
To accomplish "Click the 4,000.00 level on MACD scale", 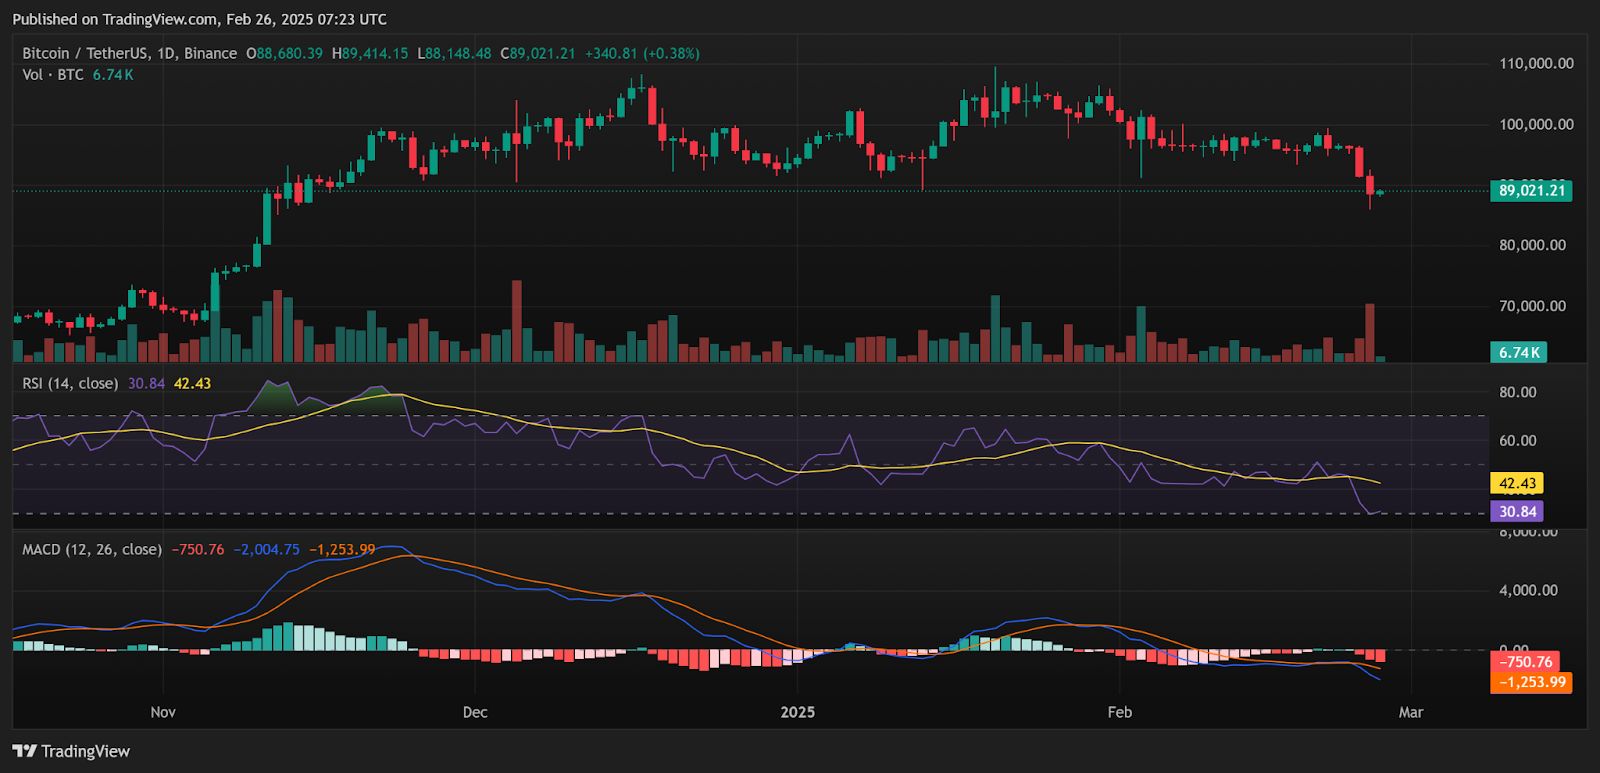I will pyautogui.click(x=1528, y=590).
